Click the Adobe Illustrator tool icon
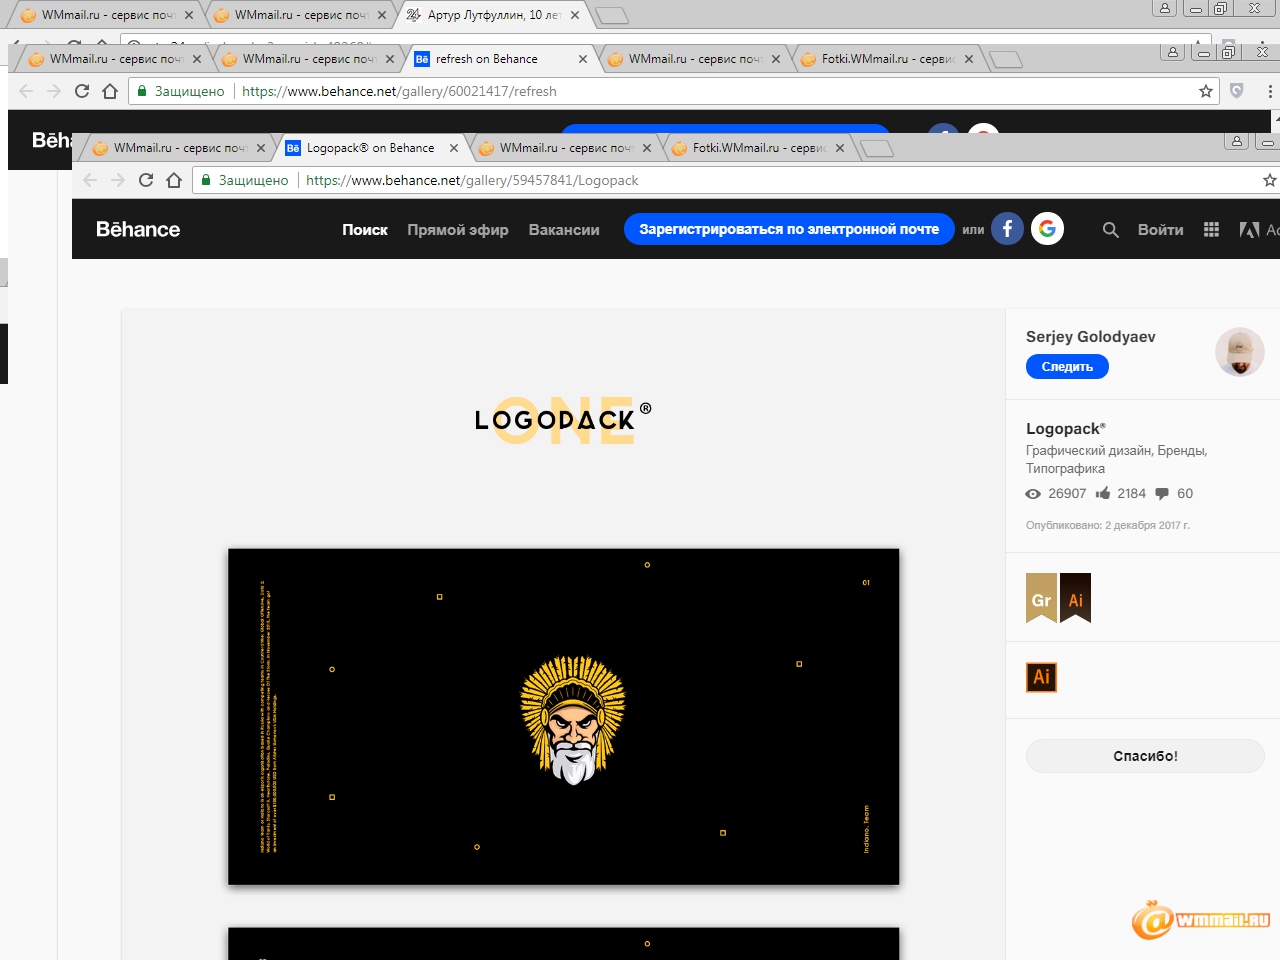 [1041, 677]
